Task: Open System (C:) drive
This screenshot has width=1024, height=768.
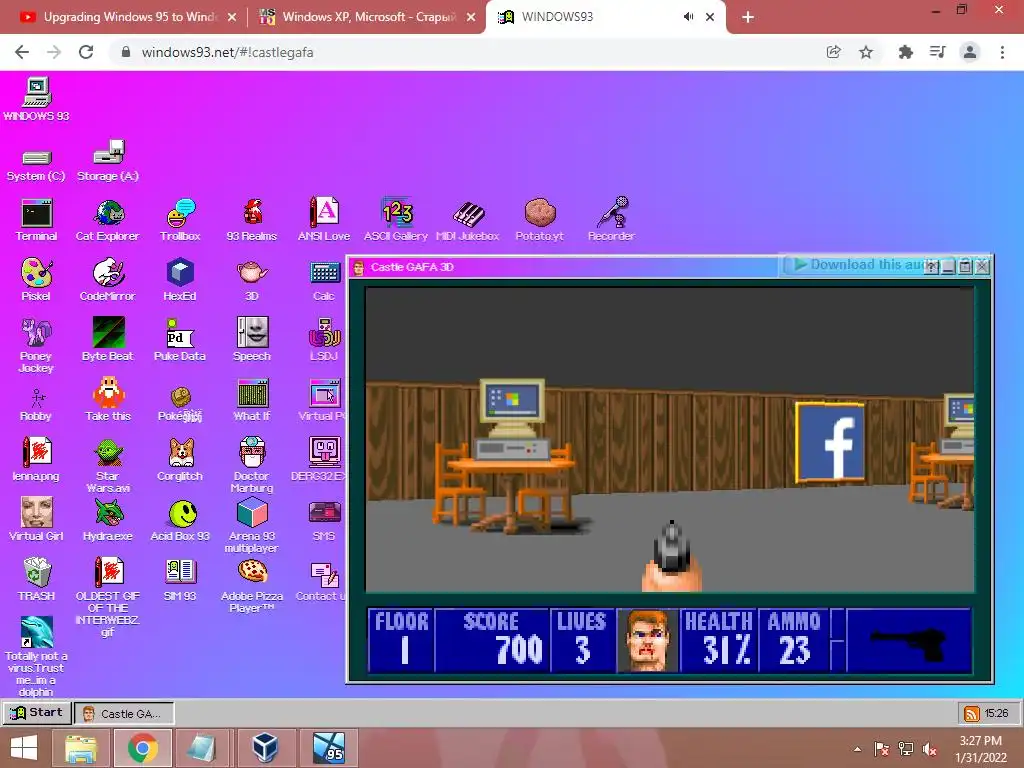Action: point(37,166)
